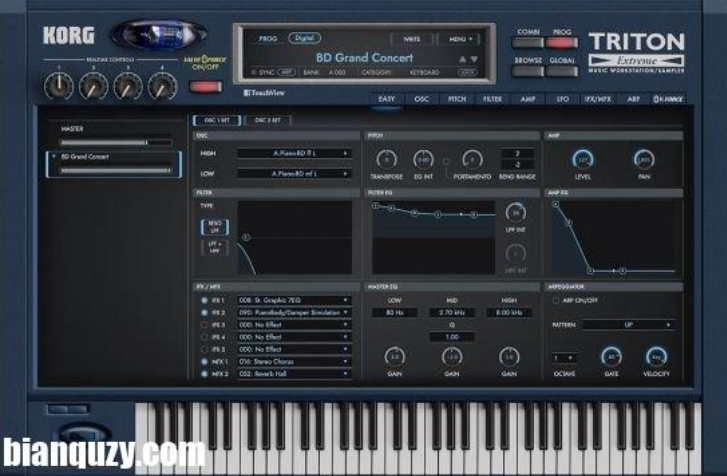Click the Pan knob

[x=643, y=160]
